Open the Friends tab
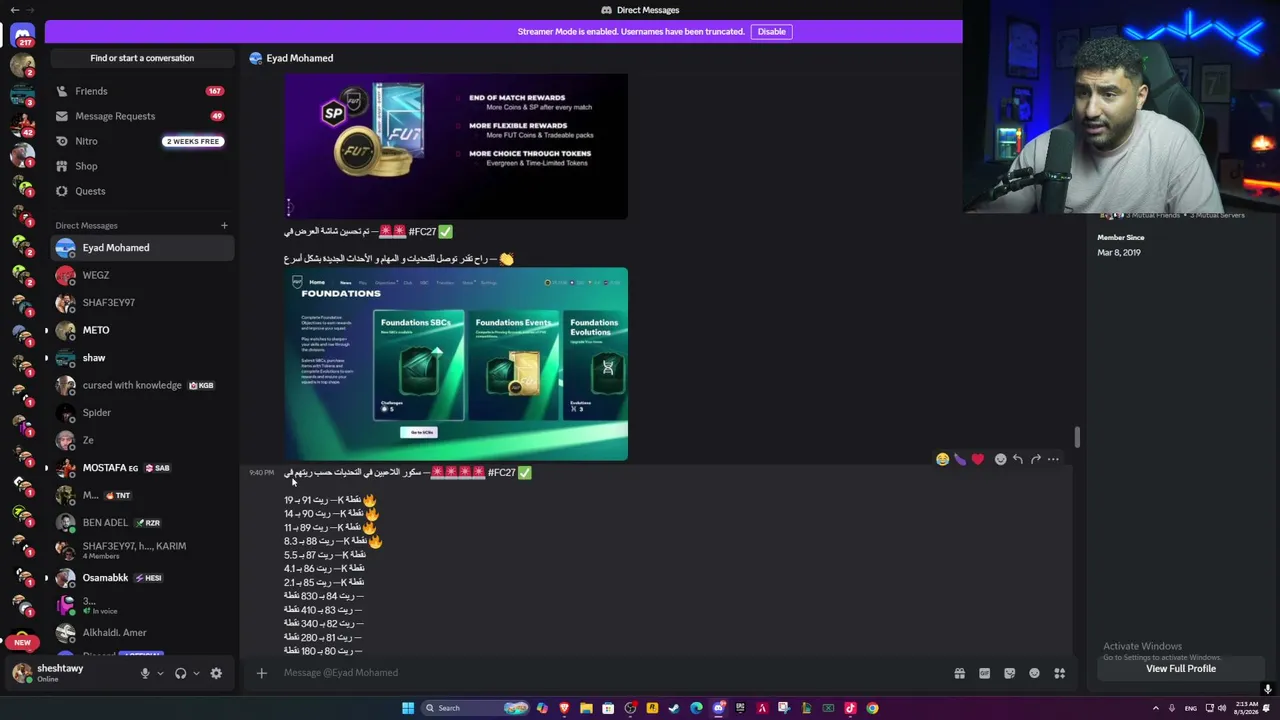1280x720 pixels. click(x=142, y=91)
